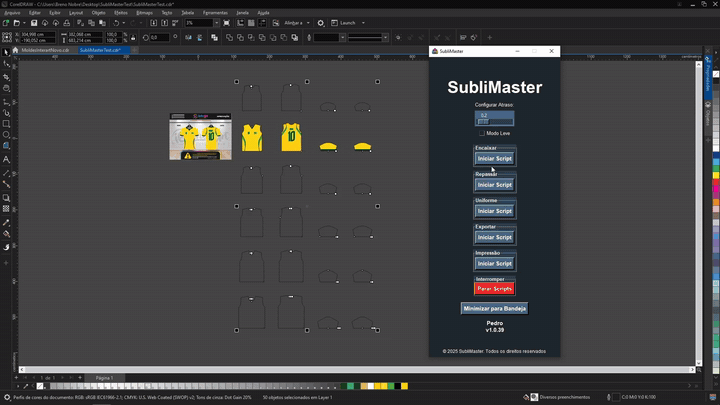This screenshot has width=720, height=405.
Task: Toggle the Show guidelines icon
Action: point(262,23)
